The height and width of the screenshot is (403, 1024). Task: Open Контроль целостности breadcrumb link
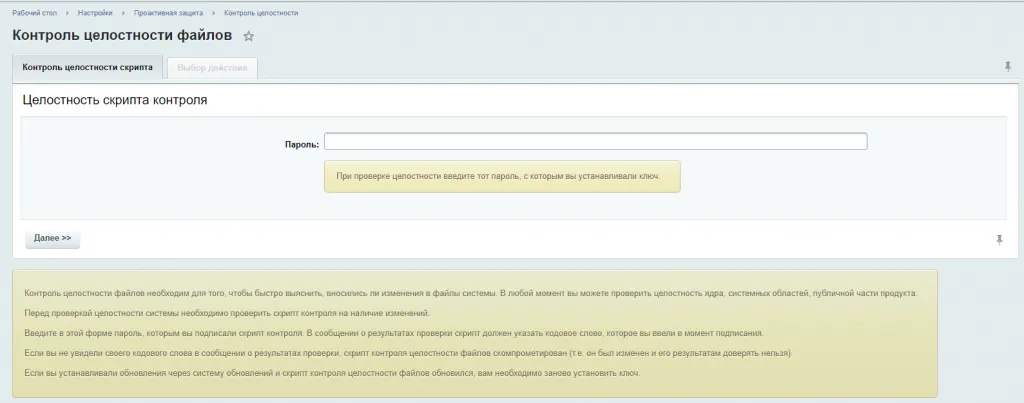(x=260, y=13)
